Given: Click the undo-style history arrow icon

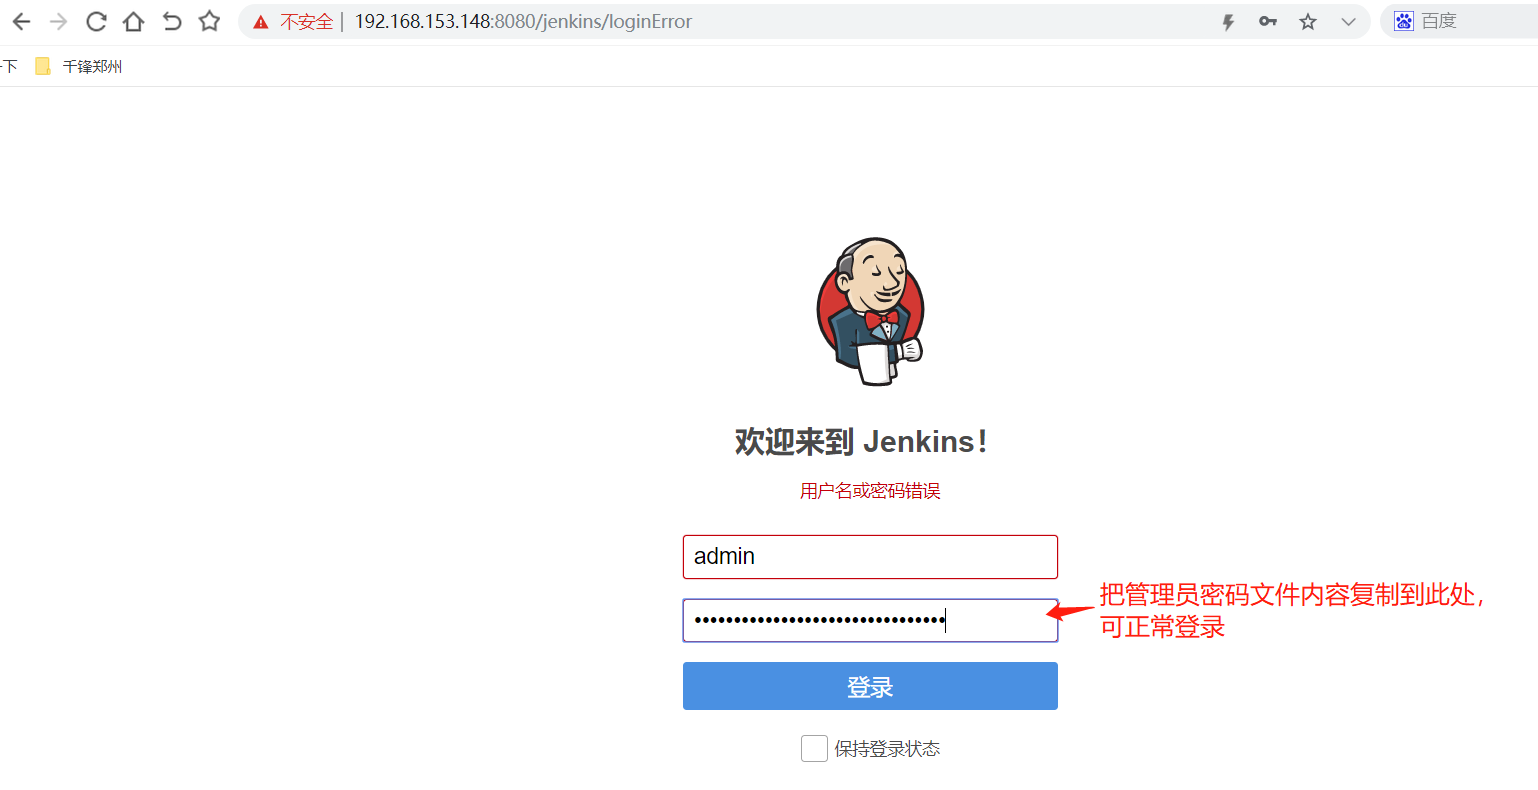Looking at the screenshot, I should [x=171, y=20].
